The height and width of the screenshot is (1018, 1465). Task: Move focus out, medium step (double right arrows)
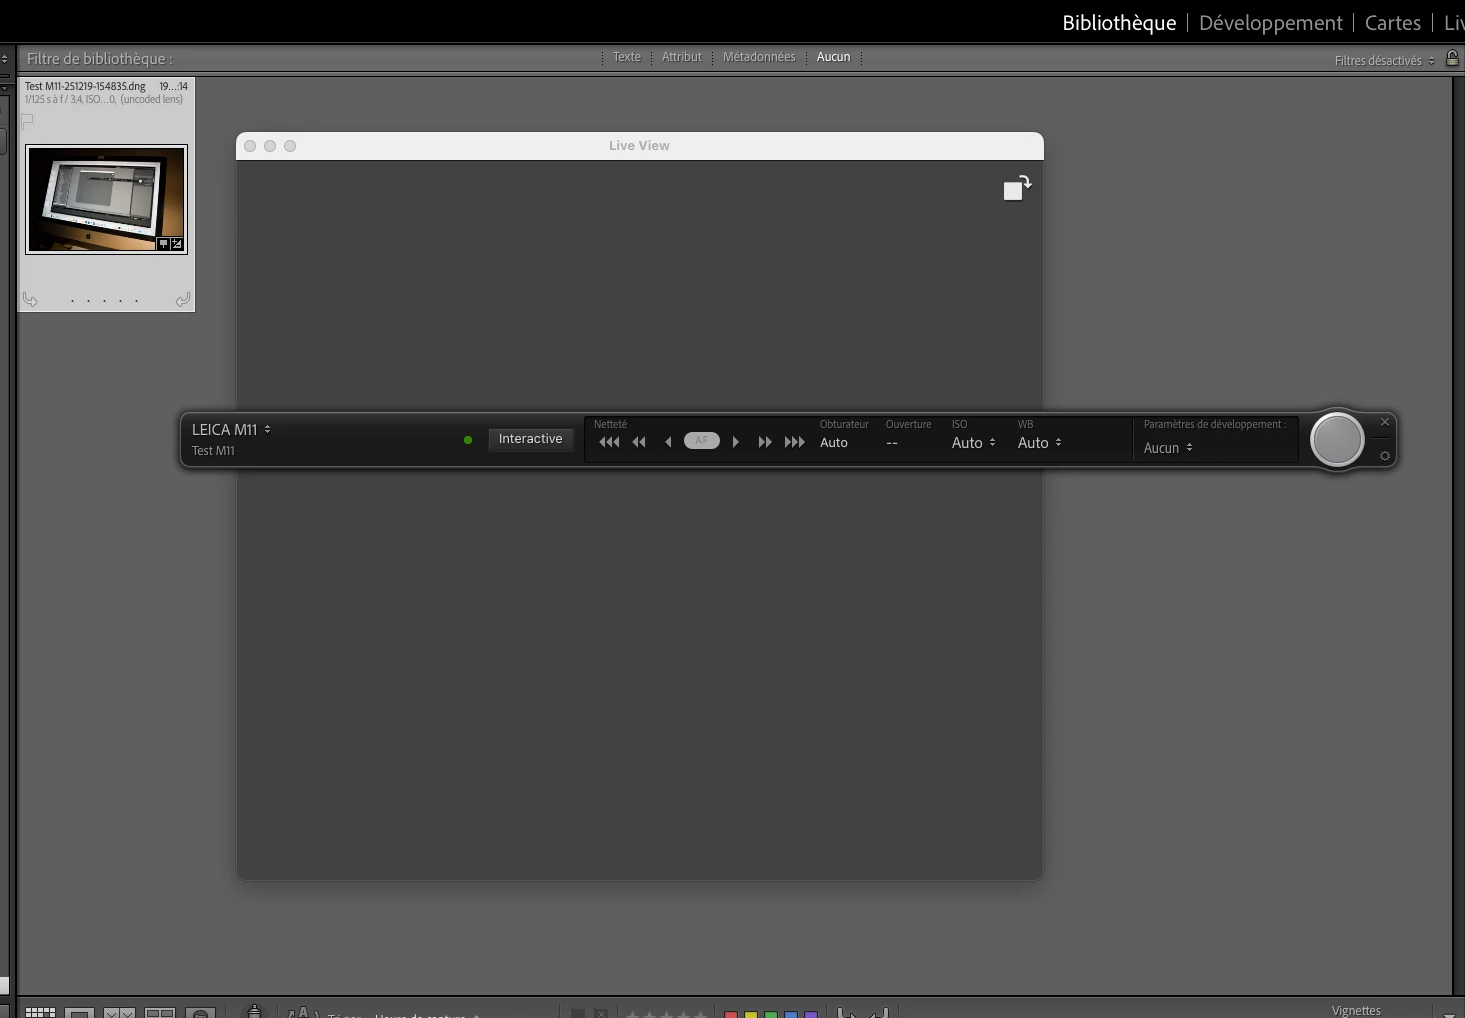[765, 442]
